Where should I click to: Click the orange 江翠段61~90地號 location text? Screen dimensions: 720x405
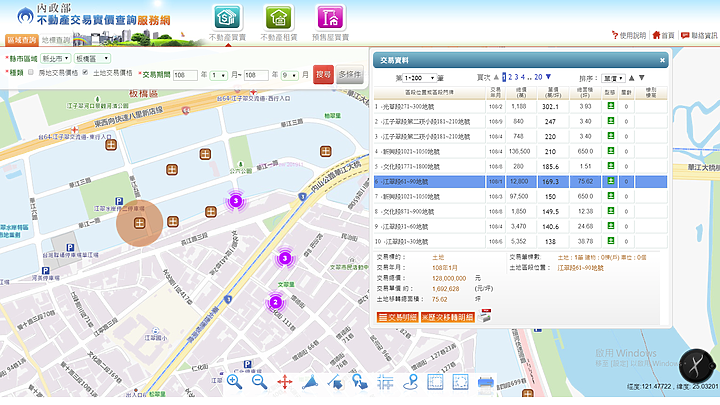tap(580, 268)
